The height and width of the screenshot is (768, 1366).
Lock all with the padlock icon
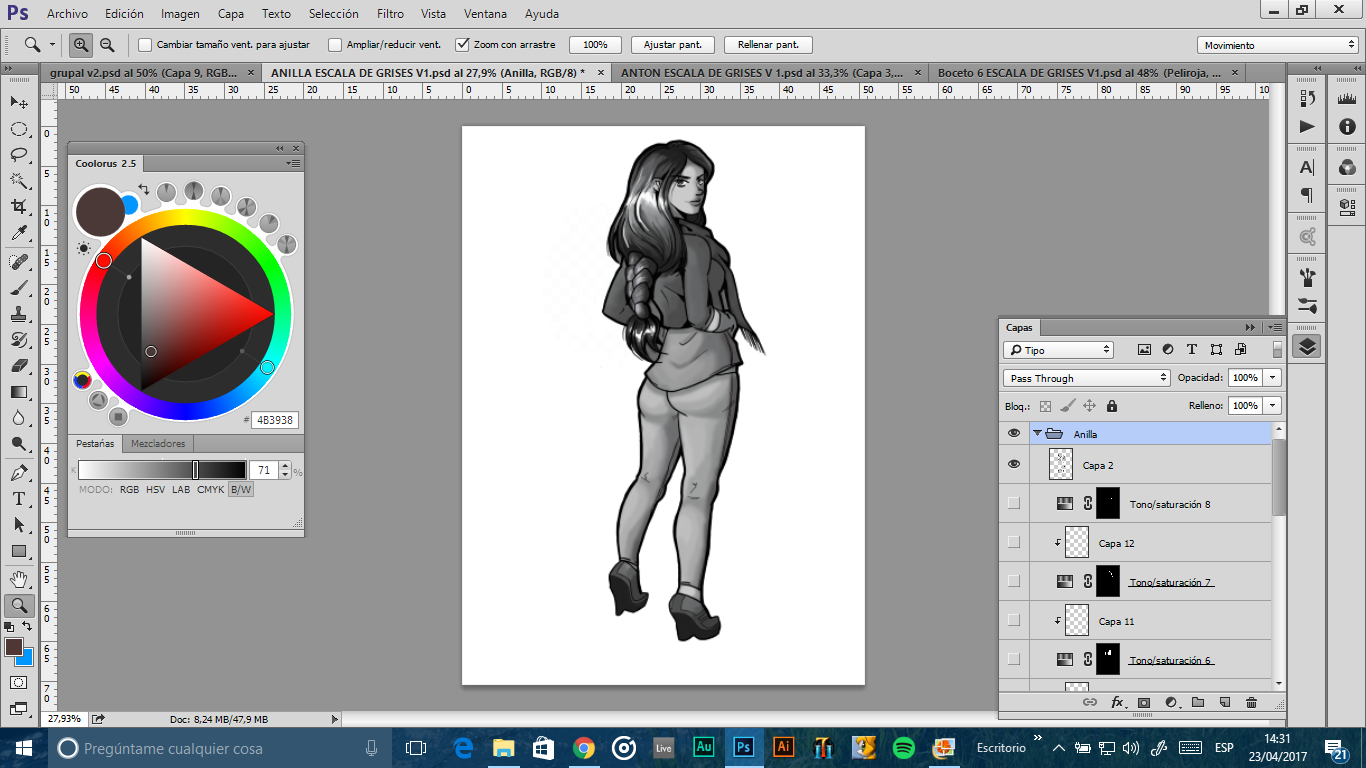(x=1112, y=406)
